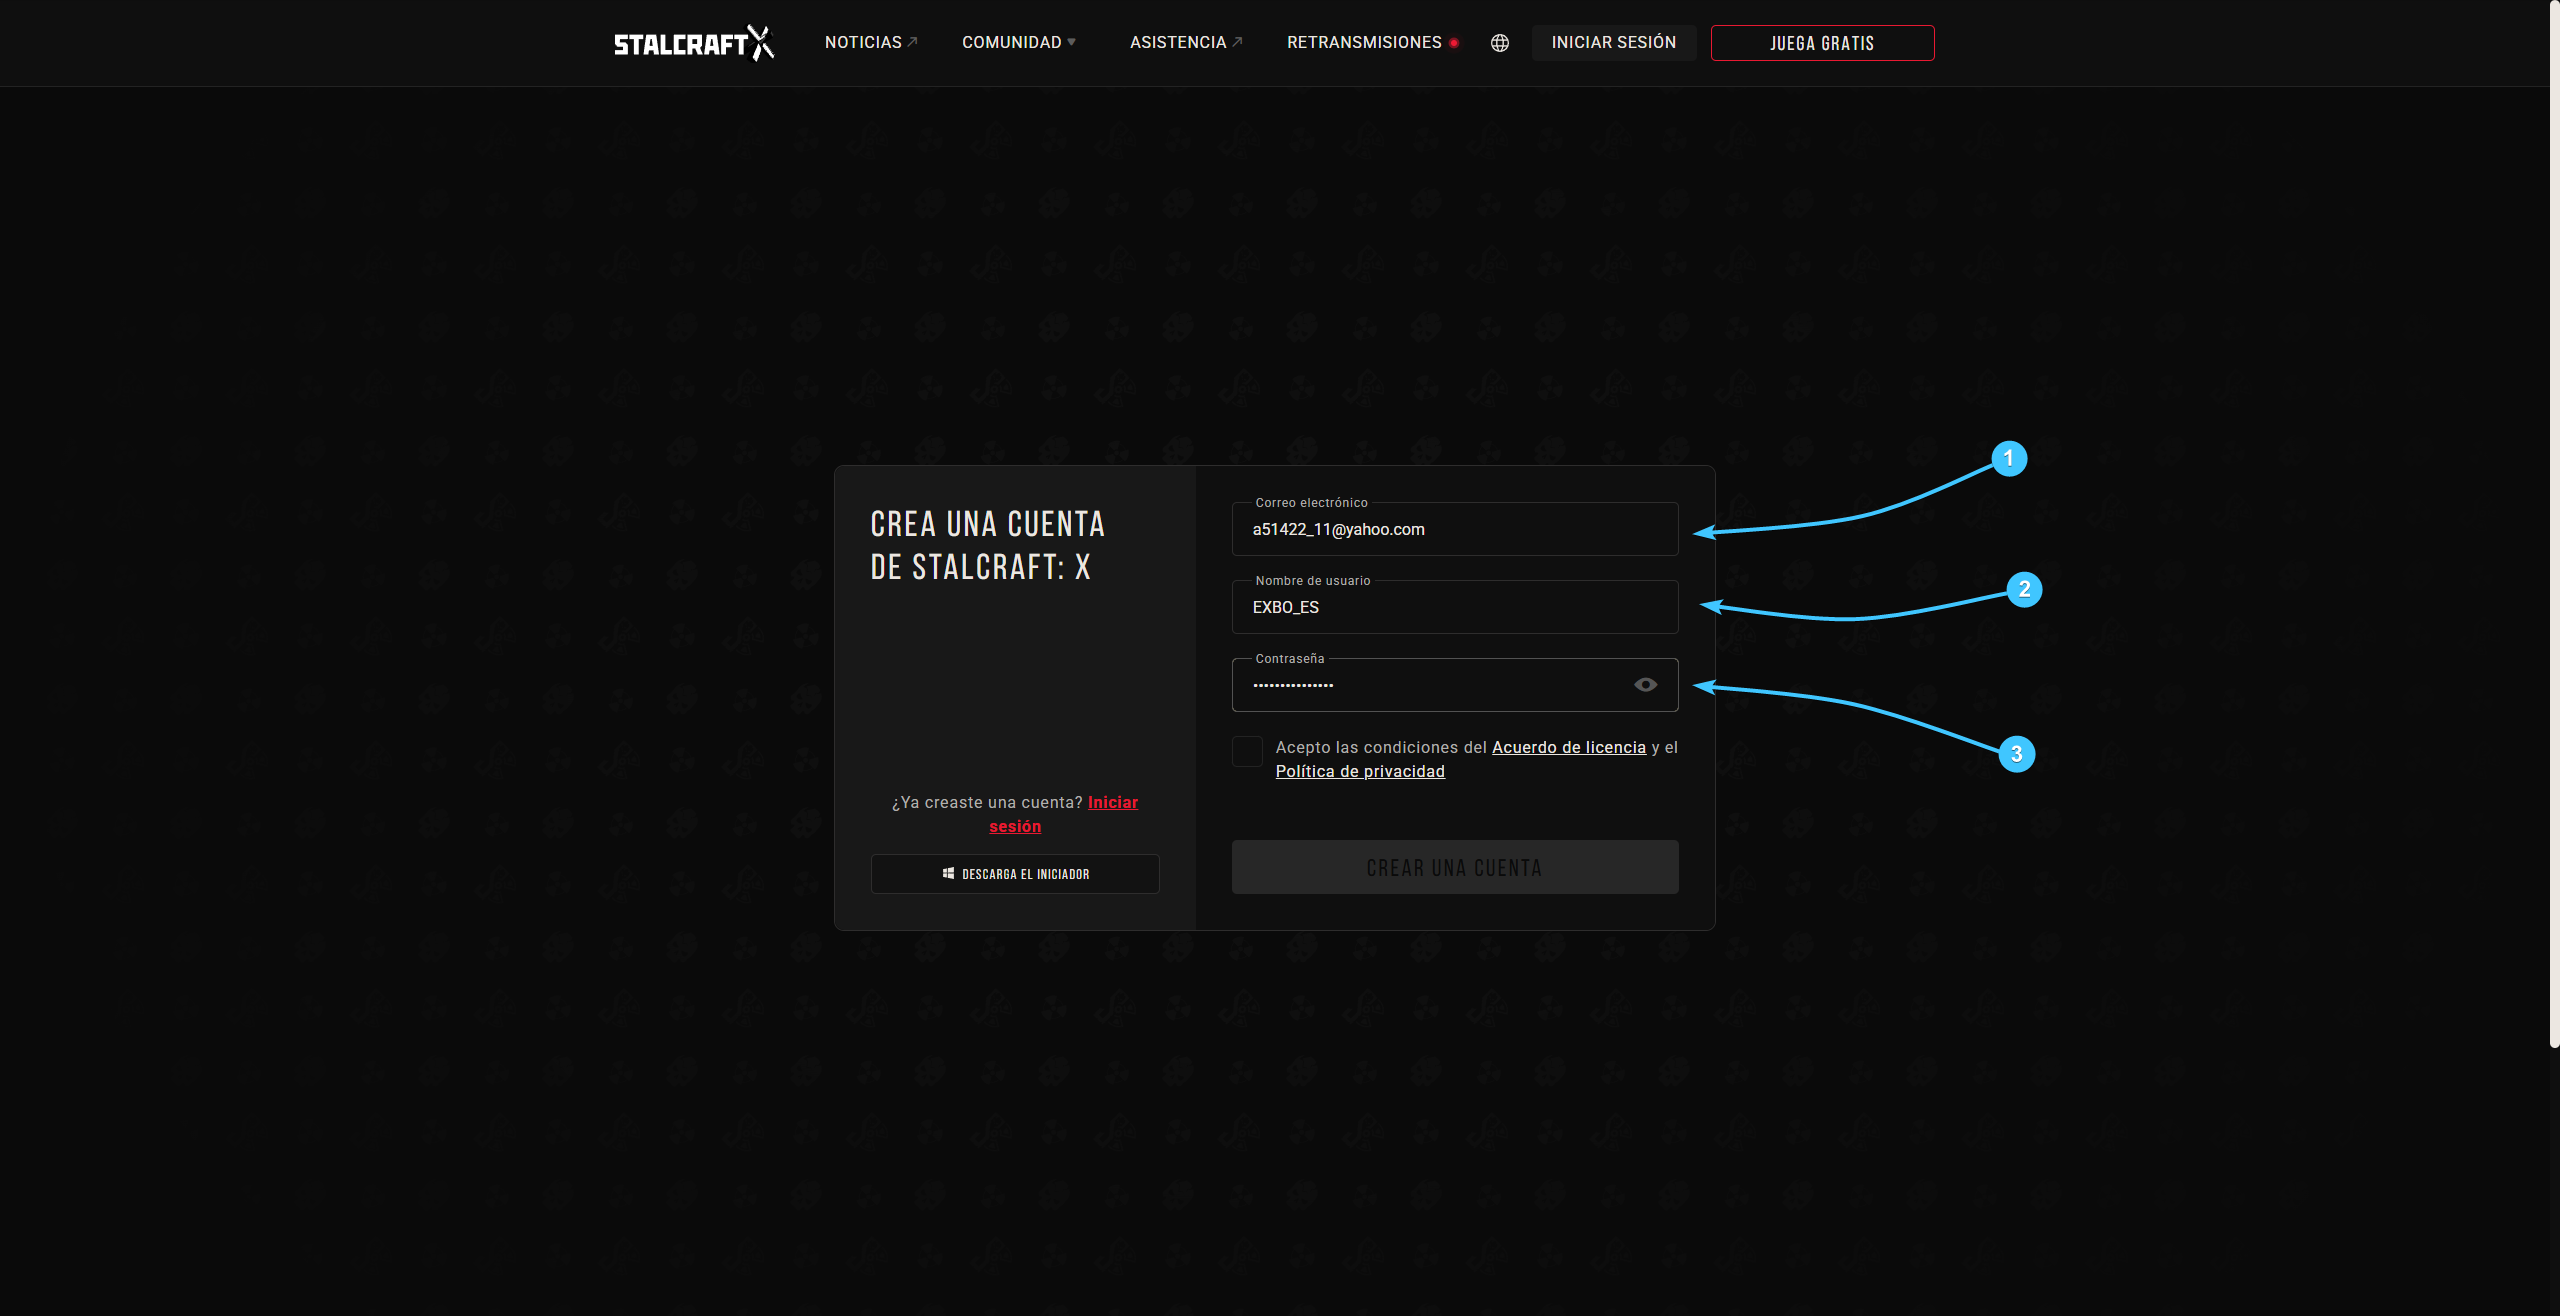Open the language globe icon
Screen dimensions: 2560x1316
click(1500, 43)
